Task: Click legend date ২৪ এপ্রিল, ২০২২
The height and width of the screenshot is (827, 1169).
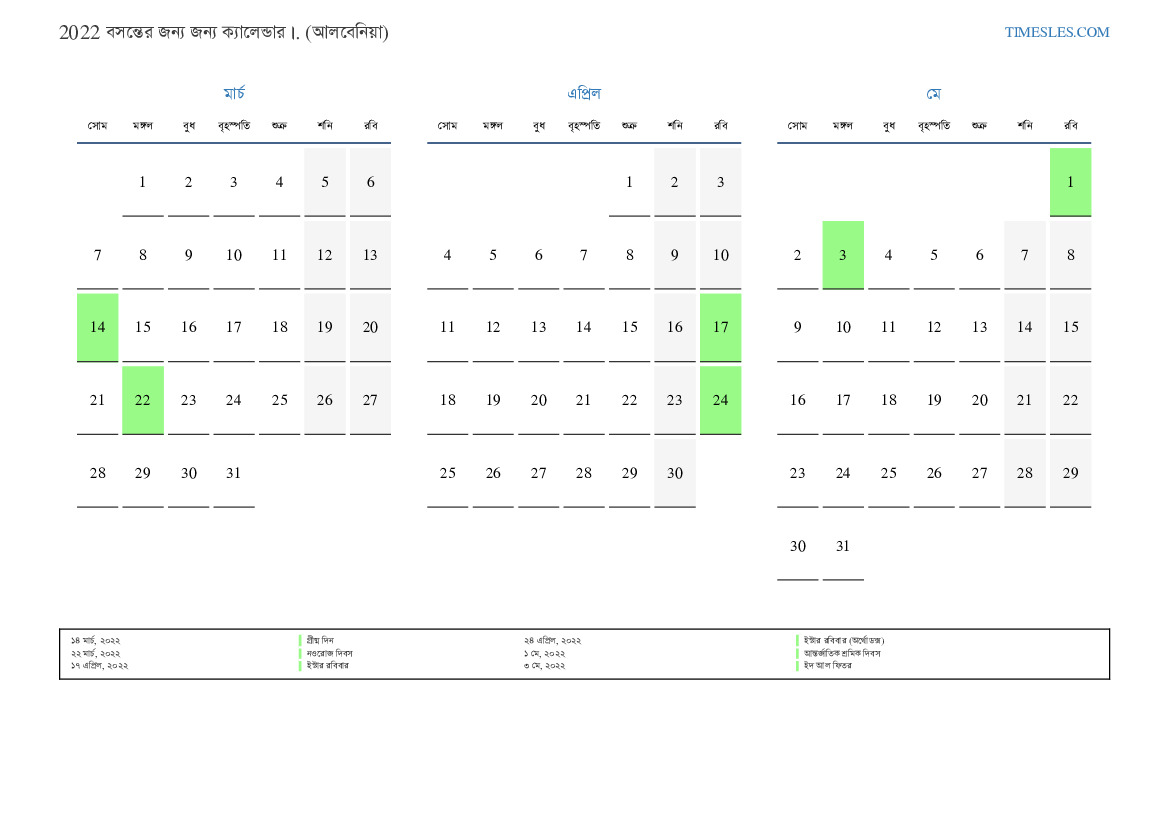Action: 552,640
